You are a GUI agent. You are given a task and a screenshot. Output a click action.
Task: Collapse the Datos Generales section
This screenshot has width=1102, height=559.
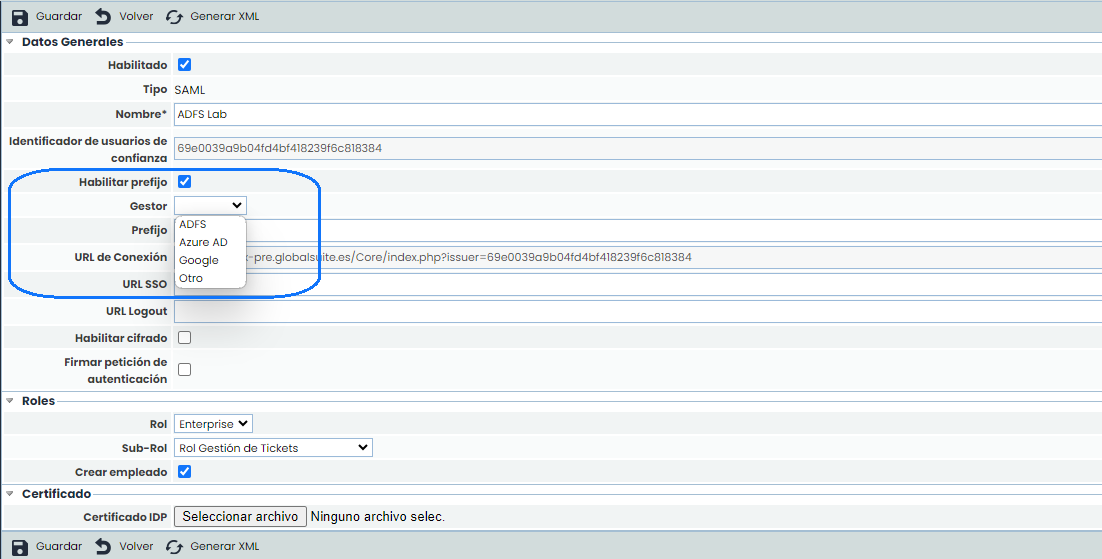11,42
